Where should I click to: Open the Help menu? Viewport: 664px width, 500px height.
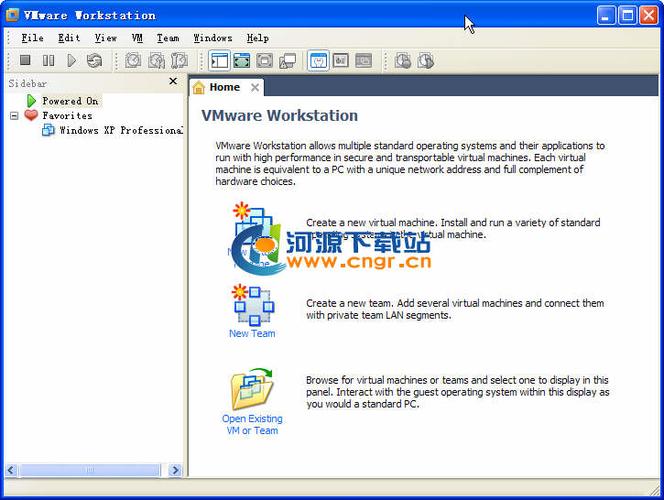click(x=257, y=38)
